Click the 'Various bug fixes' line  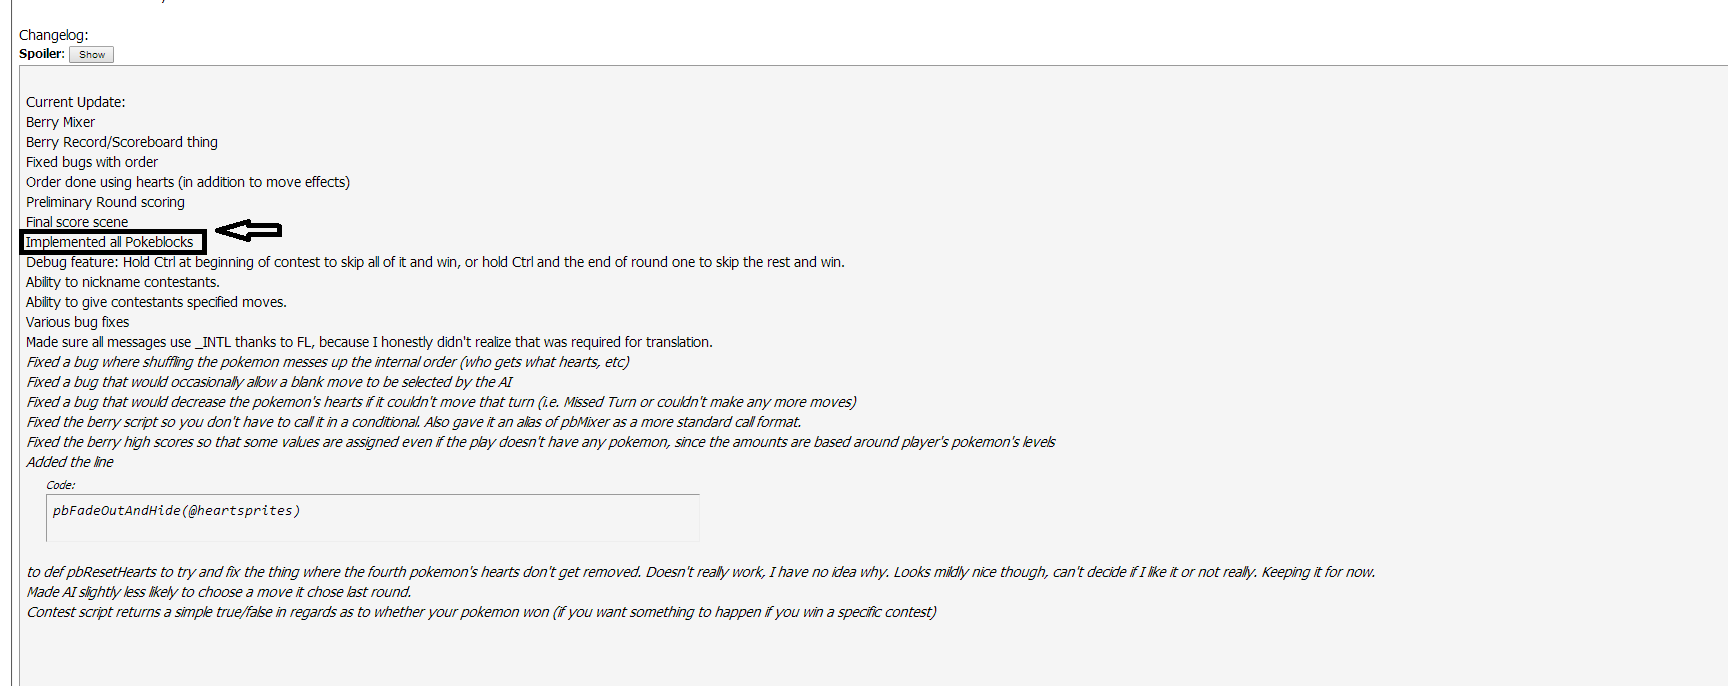pos(77,322)
